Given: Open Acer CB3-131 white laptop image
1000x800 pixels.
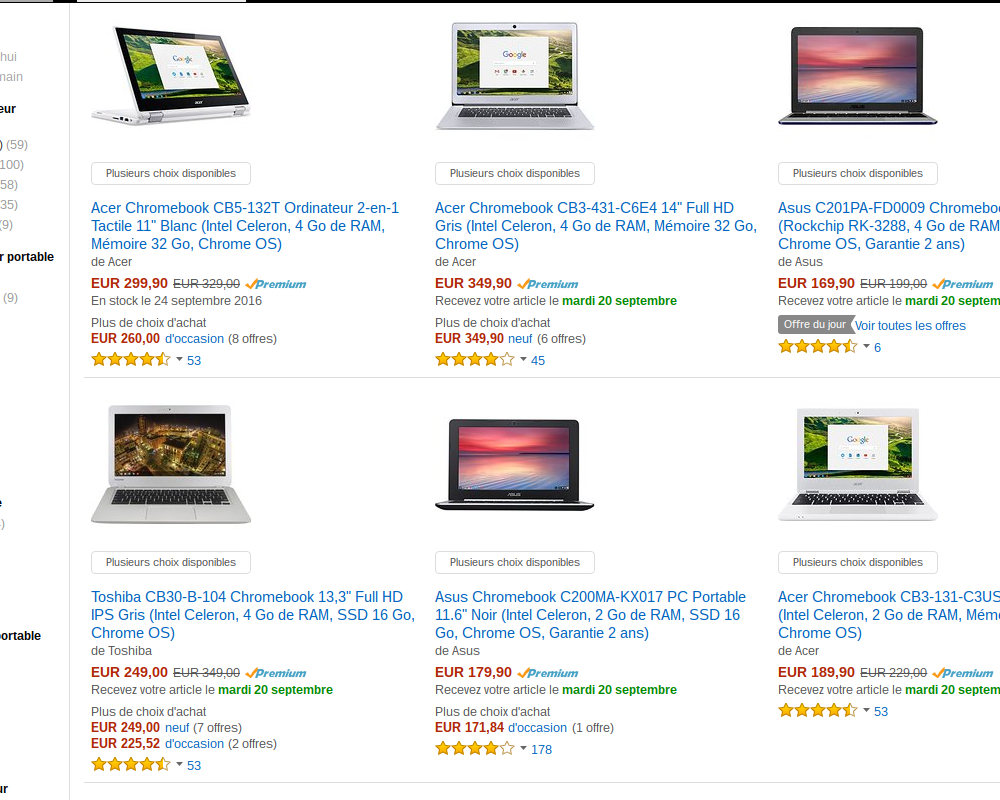Looking at the screenshot, I should [858, 464].
